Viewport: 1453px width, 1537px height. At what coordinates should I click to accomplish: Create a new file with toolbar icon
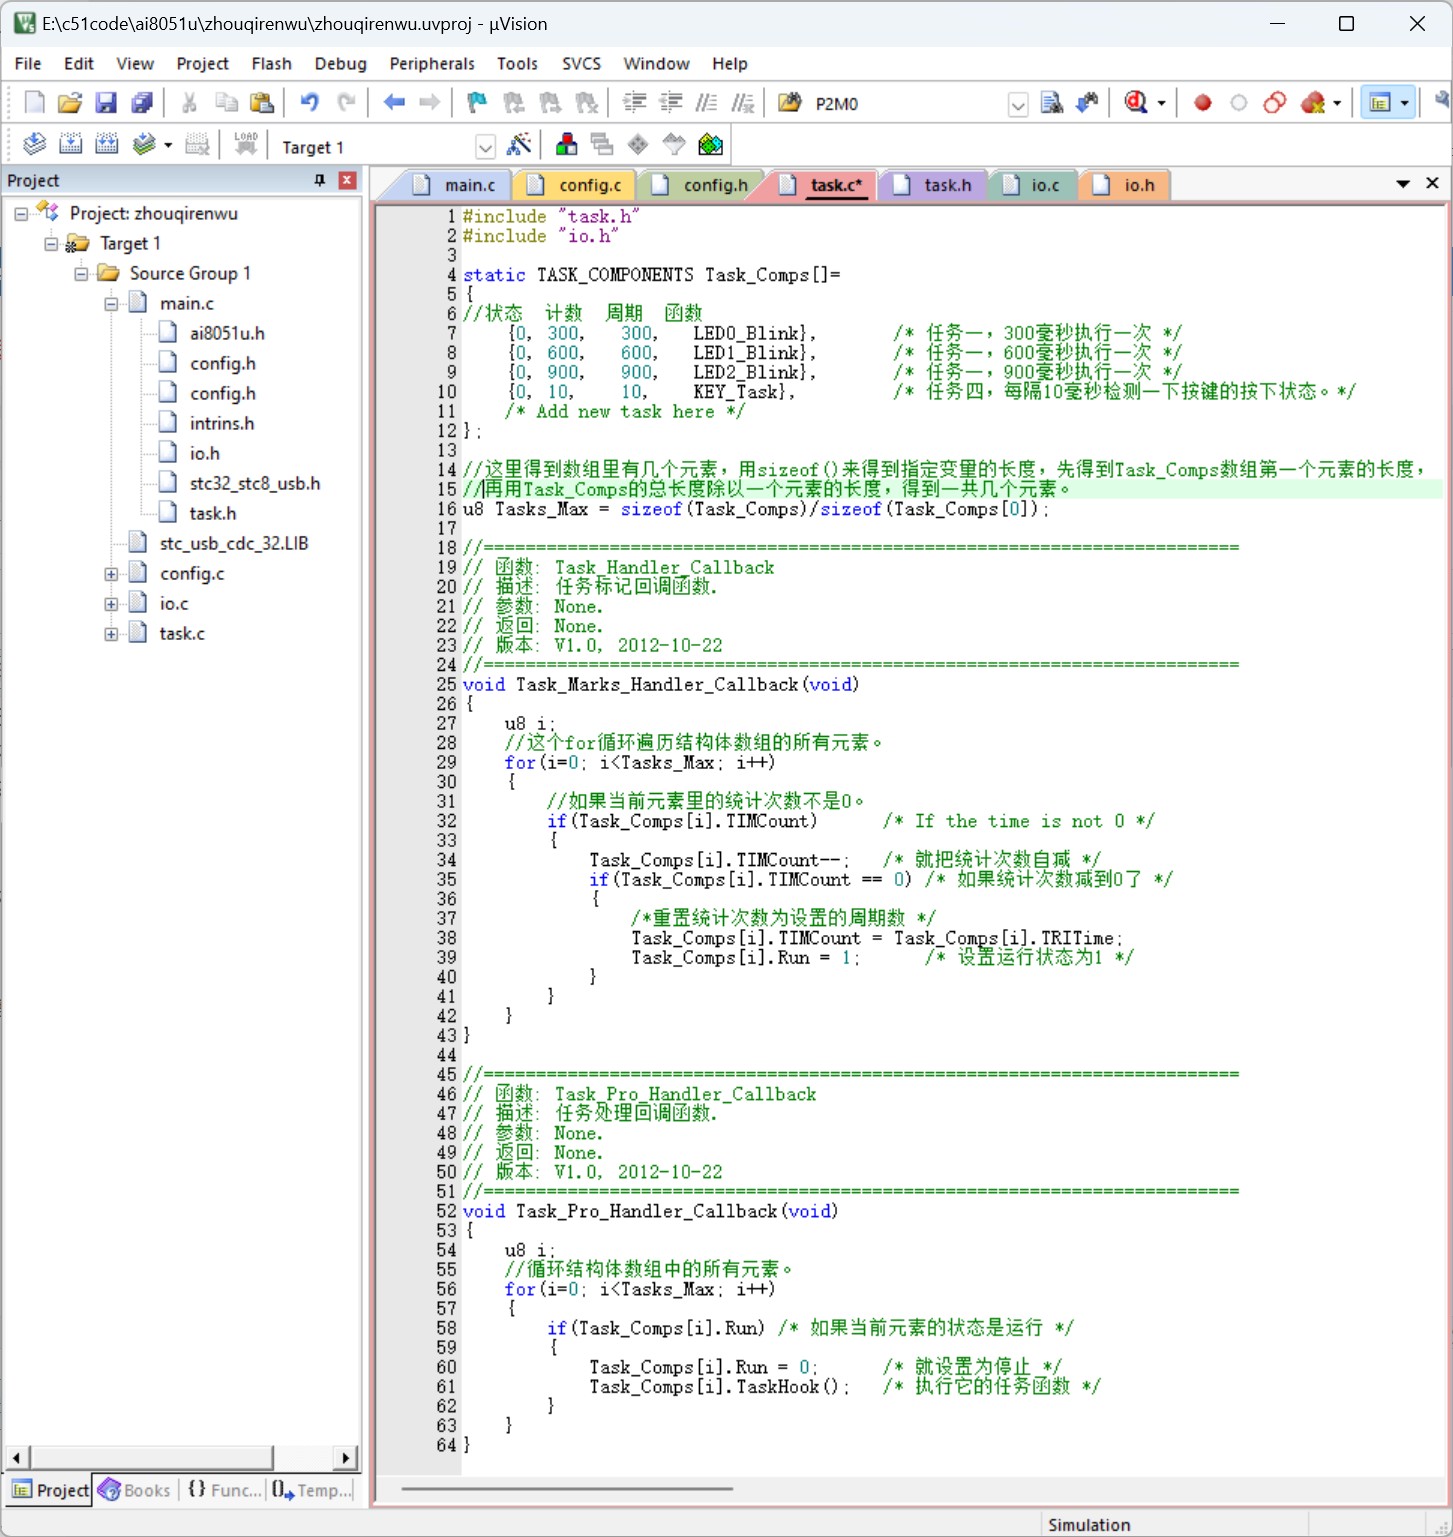tap(35, 102)
